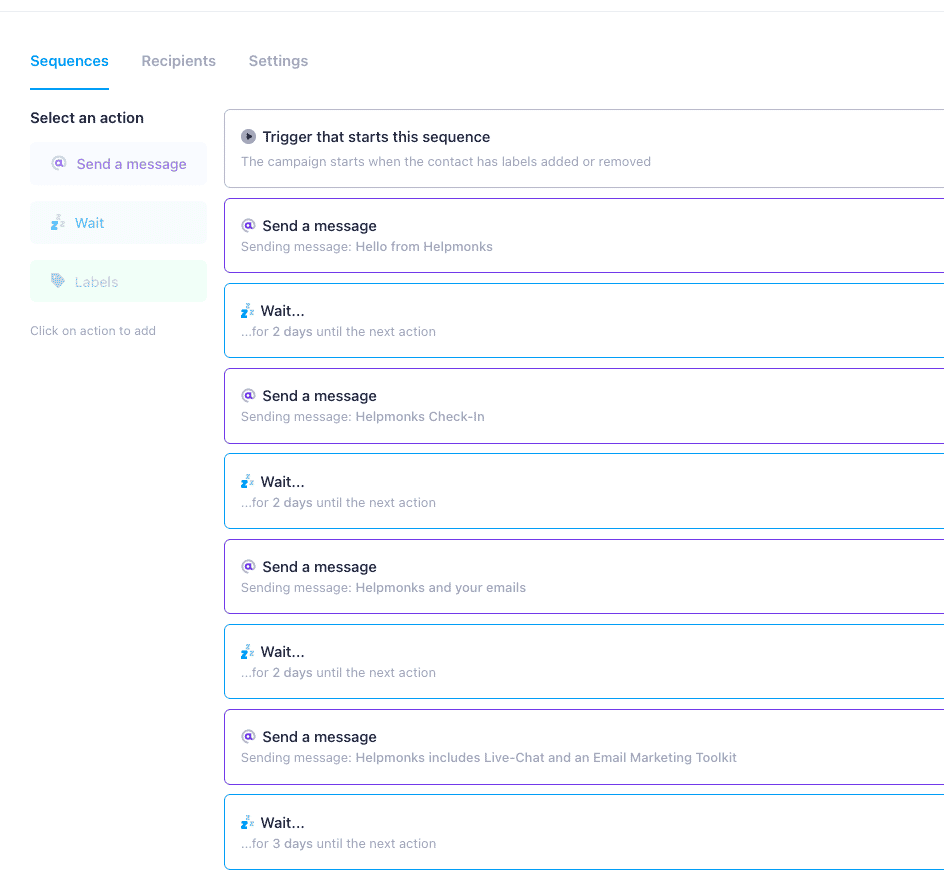Click the tag icon in Labels action button

point(58,280)
